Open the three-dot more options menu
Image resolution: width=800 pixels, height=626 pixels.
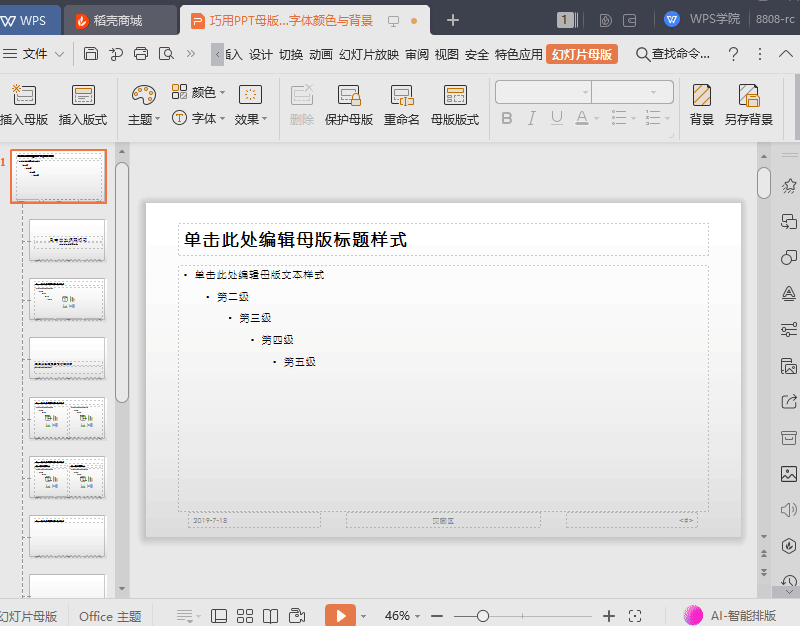click(x=760, y=54)
